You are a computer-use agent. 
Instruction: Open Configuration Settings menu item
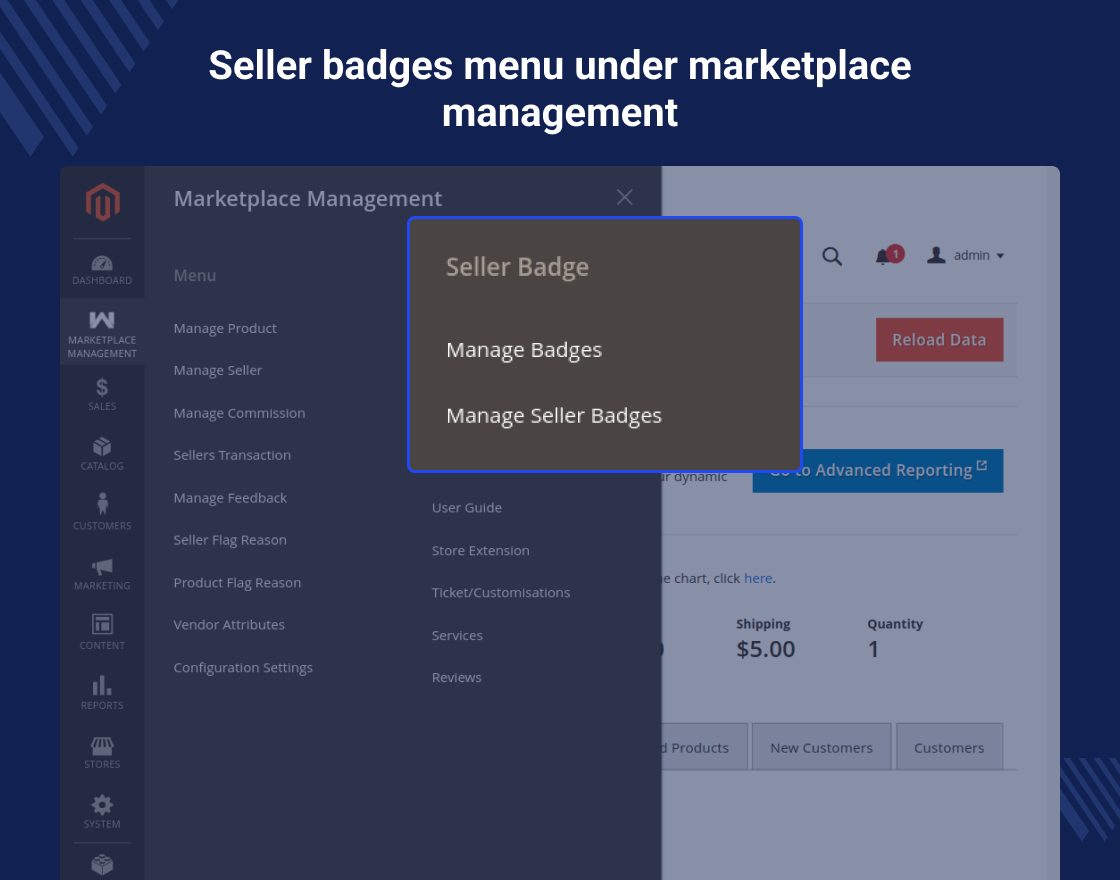click(x=243, y=668)
